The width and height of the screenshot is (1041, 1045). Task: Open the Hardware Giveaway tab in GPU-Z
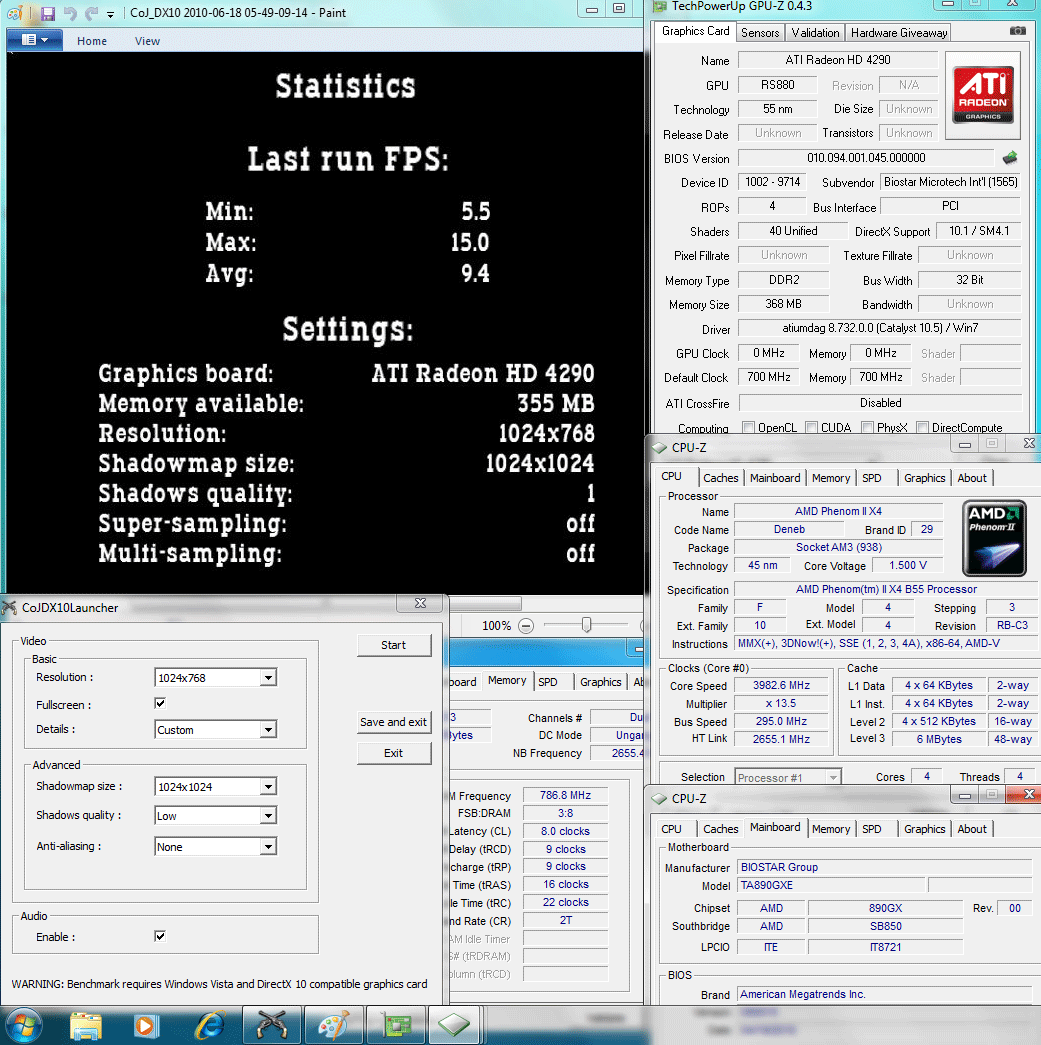(x=898, y=33)
